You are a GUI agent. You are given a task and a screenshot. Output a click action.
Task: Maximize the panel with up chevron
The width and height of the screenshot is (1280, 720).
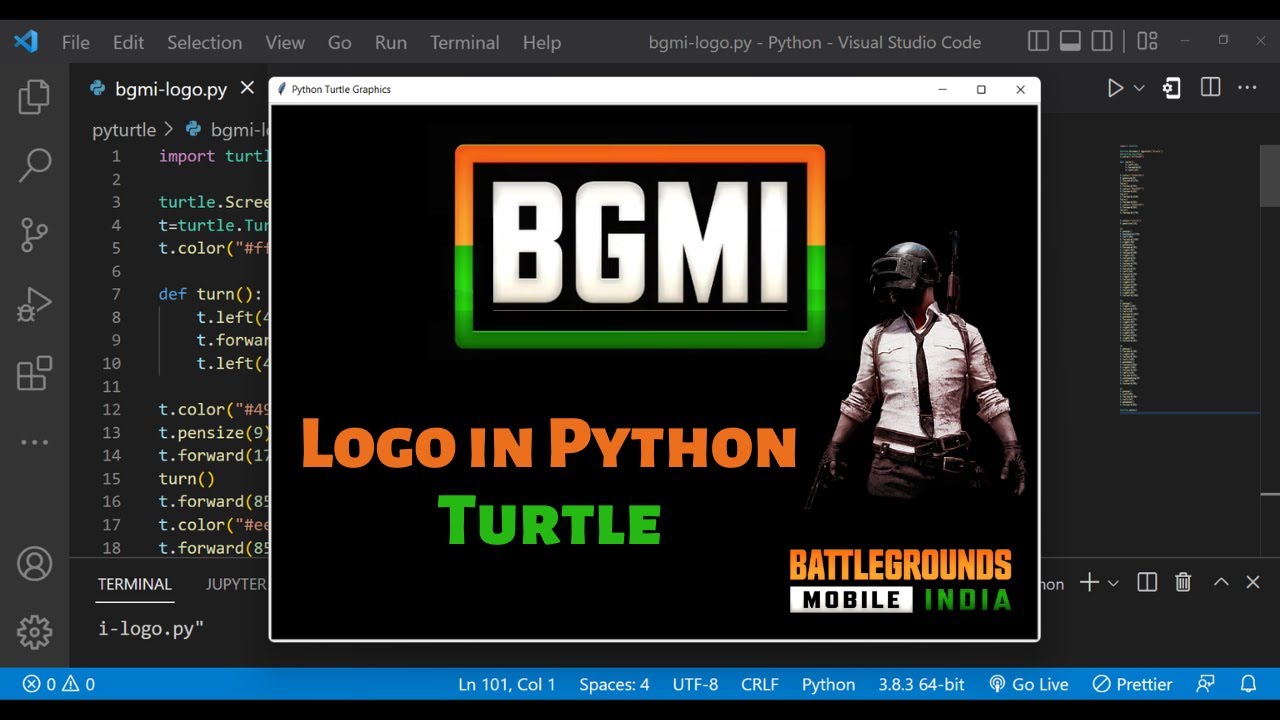[1220, 582]
